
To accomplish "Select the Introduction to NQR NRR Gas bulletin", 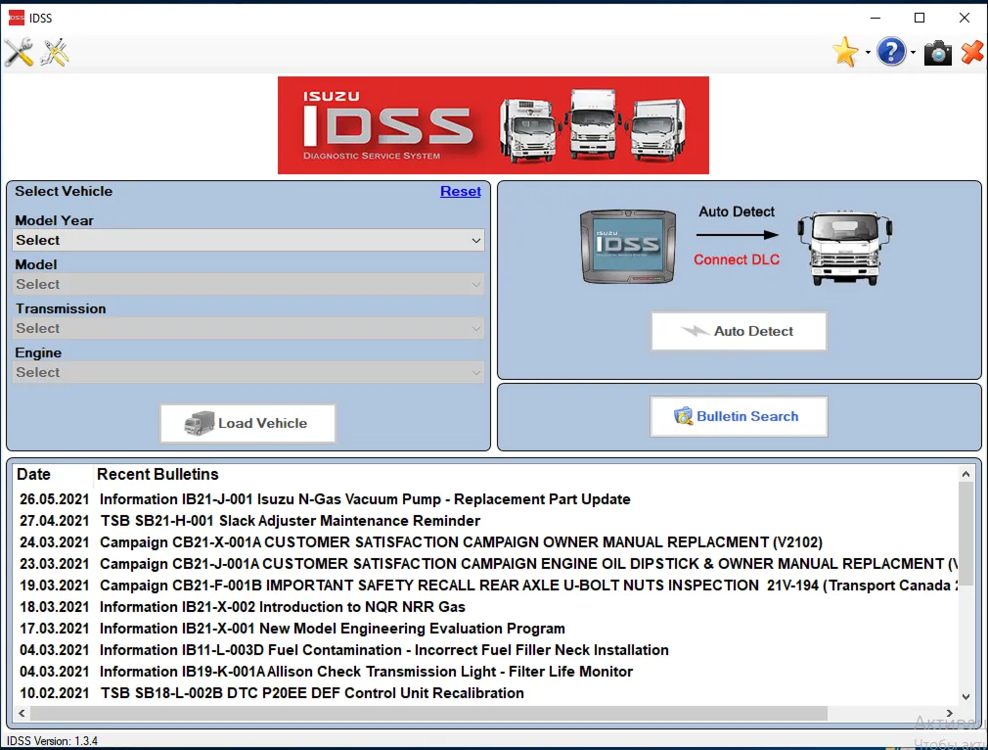I will pyautogui.click(x=282, y=607).
